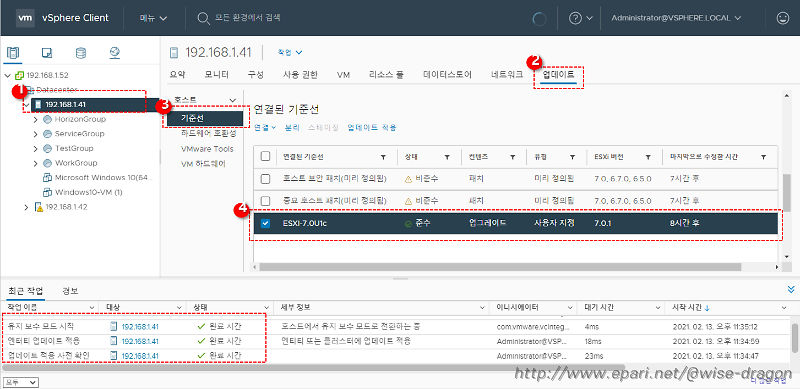Switch to the 모니터 tab
The image size is (800, 389).
coord(216,75)
